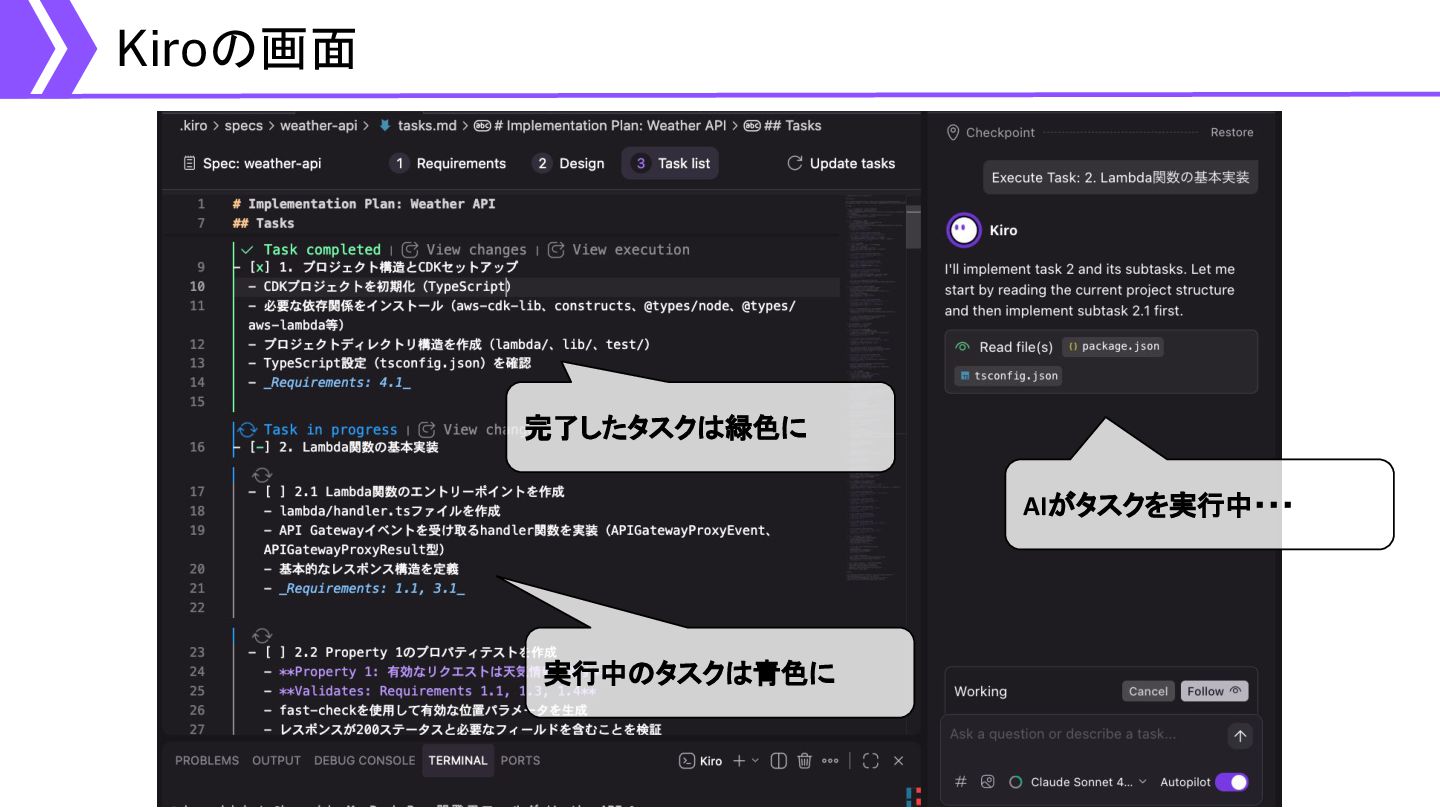Open new terminal dropdown chevron
Image resolution: width=1440 pixels, height=810 pixels.
(x=755, y=761)
